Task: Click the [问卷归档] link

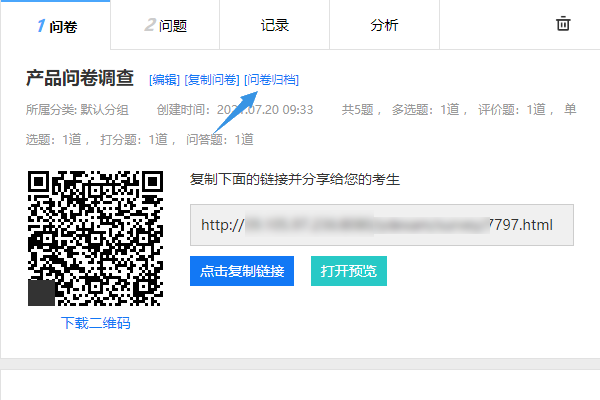Action: (x=271, y=80)
